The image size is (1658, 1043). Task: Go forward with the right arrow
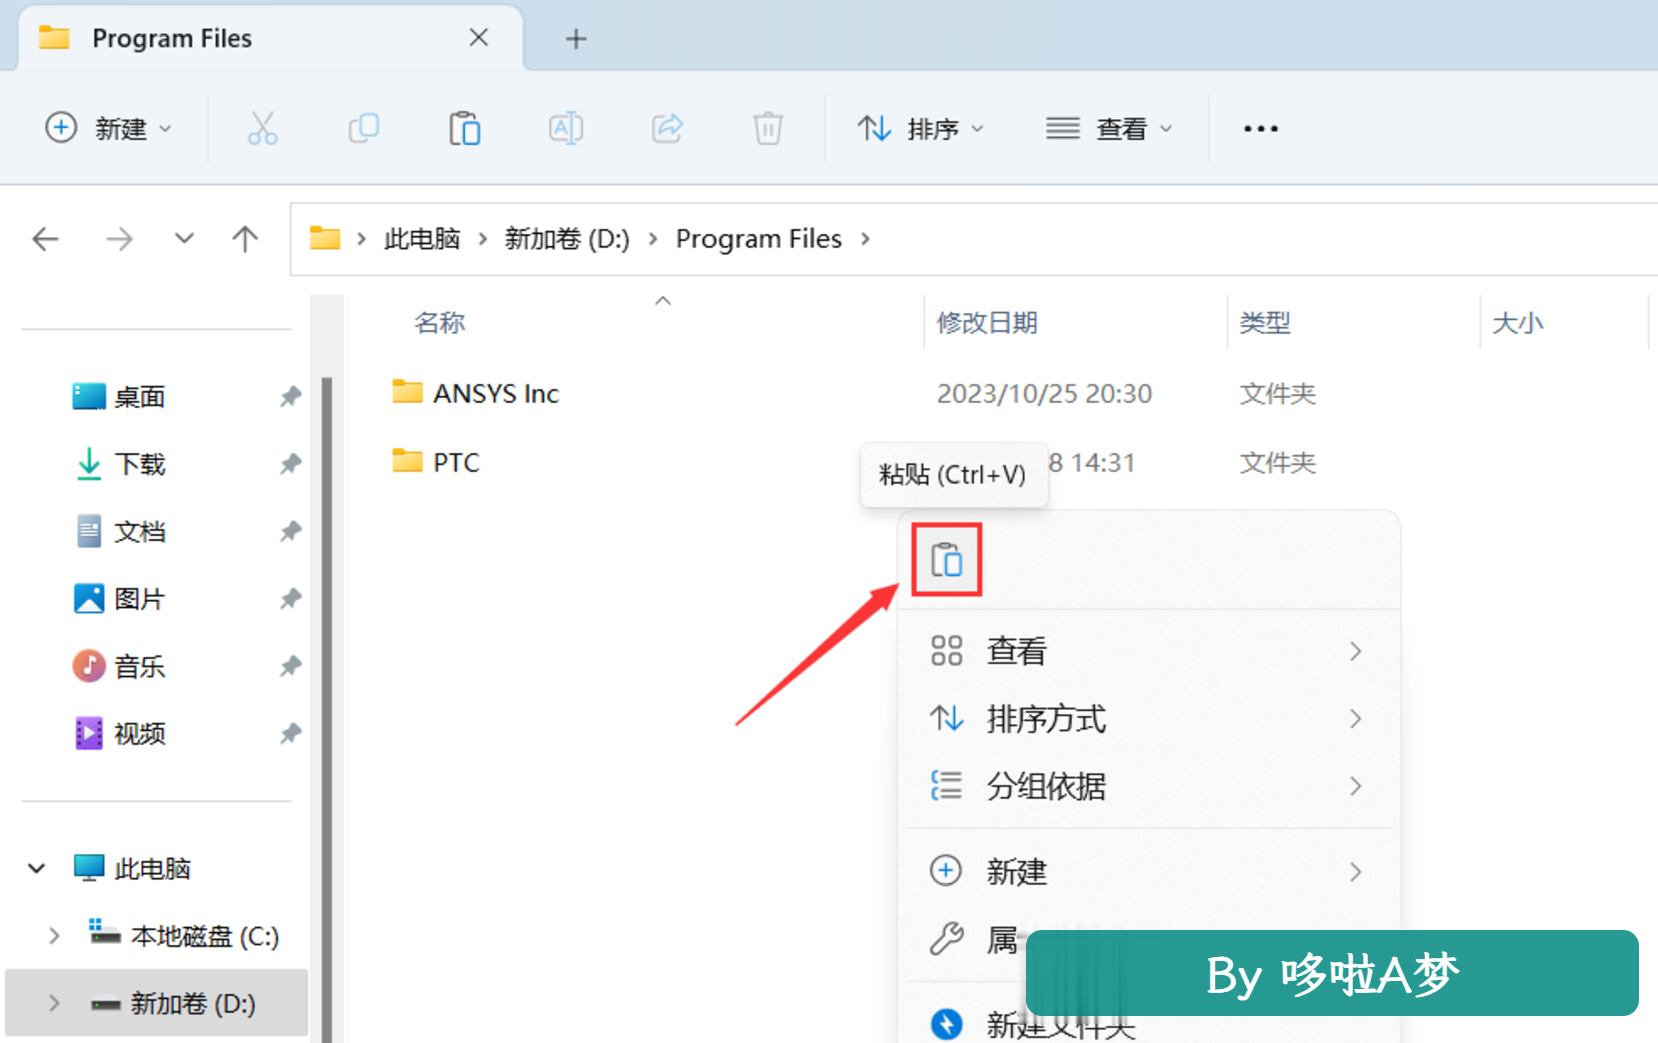coord(119,239)
